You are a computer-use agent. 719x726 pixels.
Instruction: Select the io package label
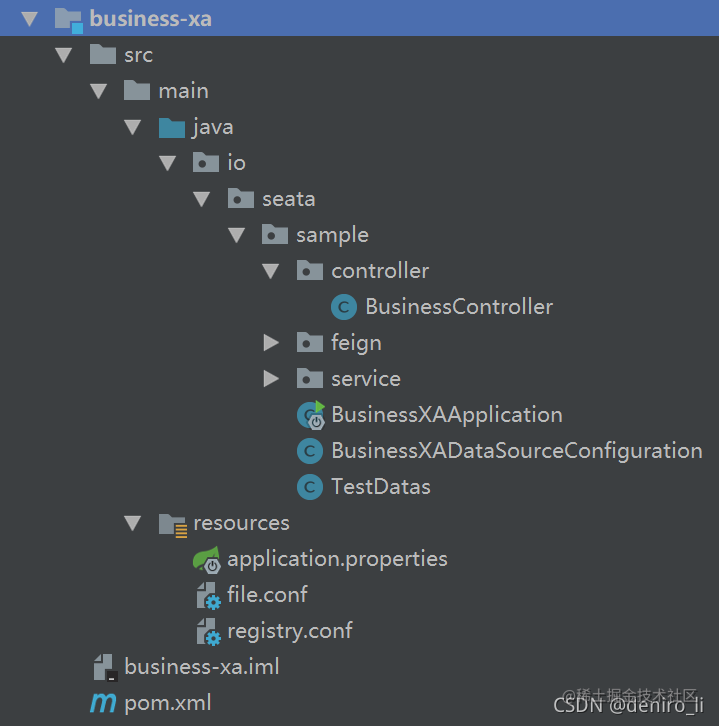[237, 163]
